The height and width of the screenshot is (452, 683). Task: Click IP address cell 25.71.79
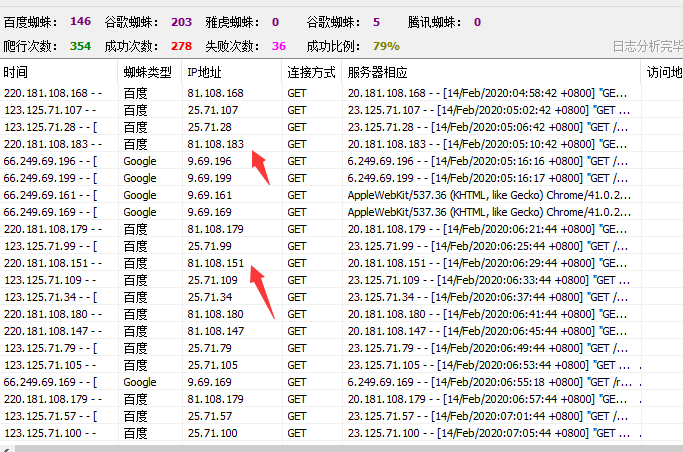tap(210, 348)
